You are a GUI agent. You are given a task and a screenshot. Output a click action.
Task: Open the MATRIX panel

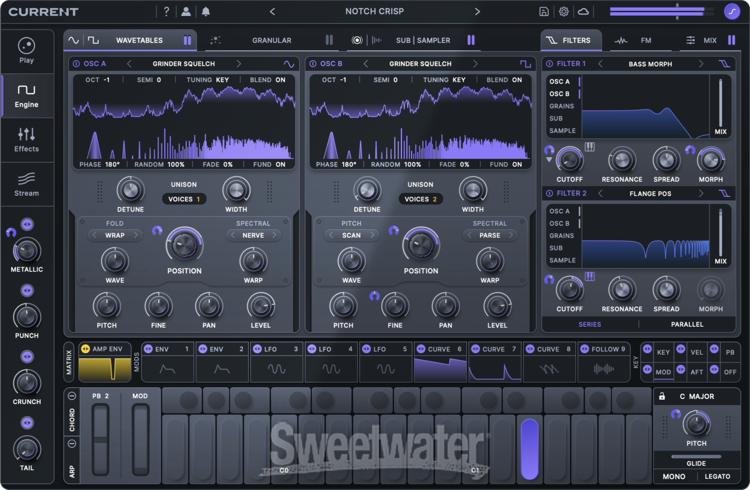[68, 362]
